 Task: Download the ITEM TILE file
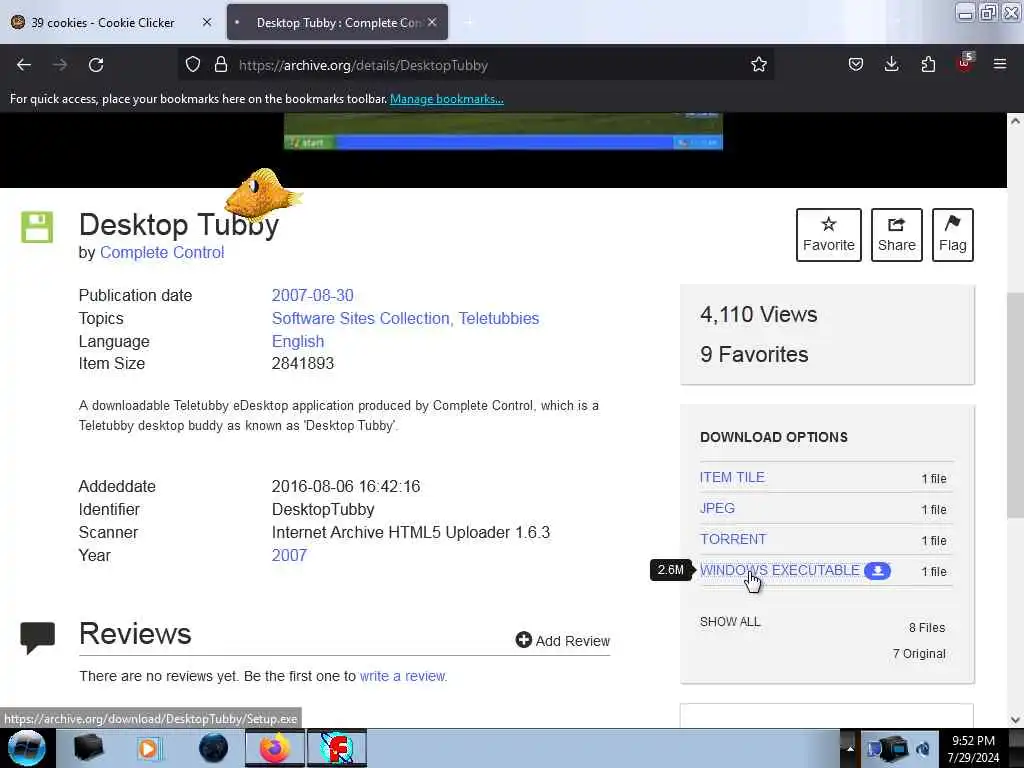click(x=732, y=477)
